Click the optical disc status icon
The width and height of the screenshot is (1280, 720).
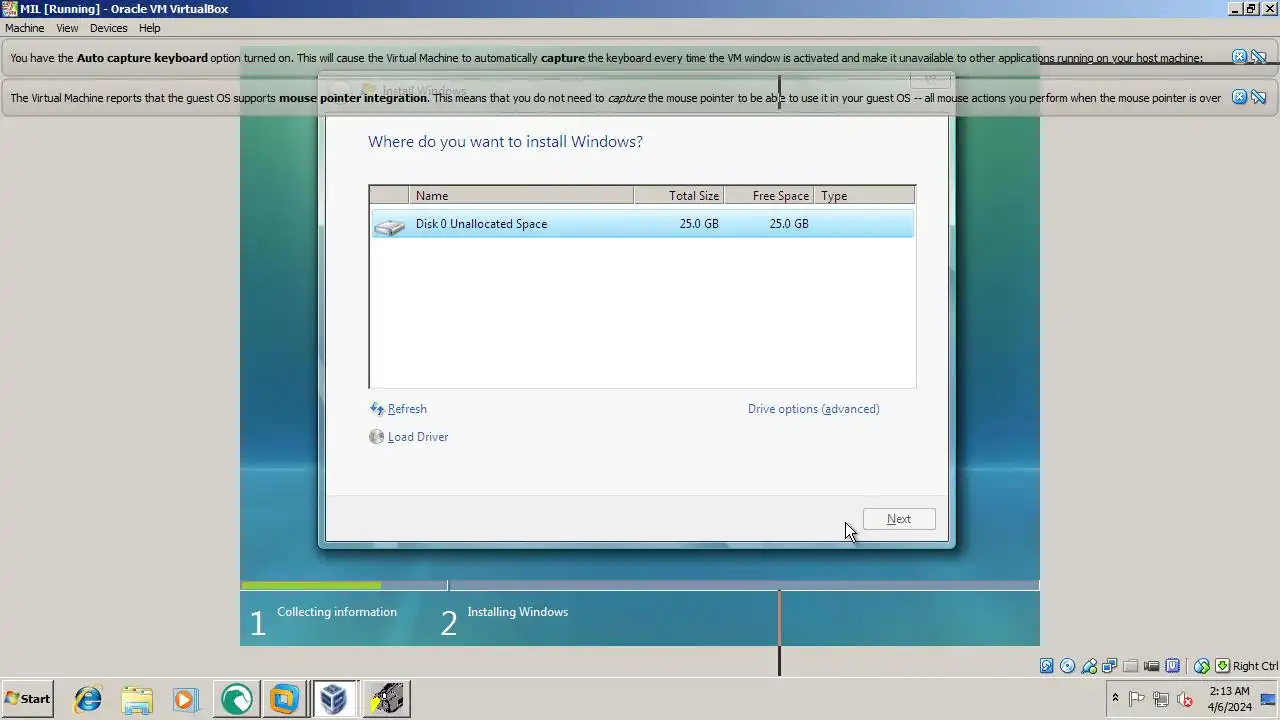[x=1068, y=666]
